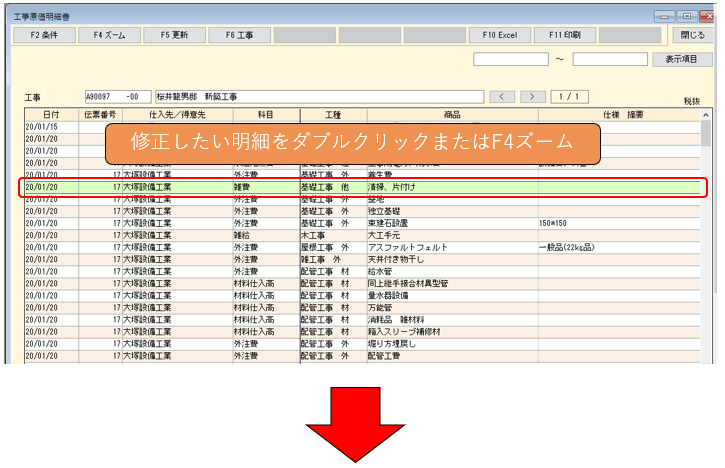This screenshot has width=725, height=468.
Task: Click the 雑費 account cell
Action: [266, 187]
